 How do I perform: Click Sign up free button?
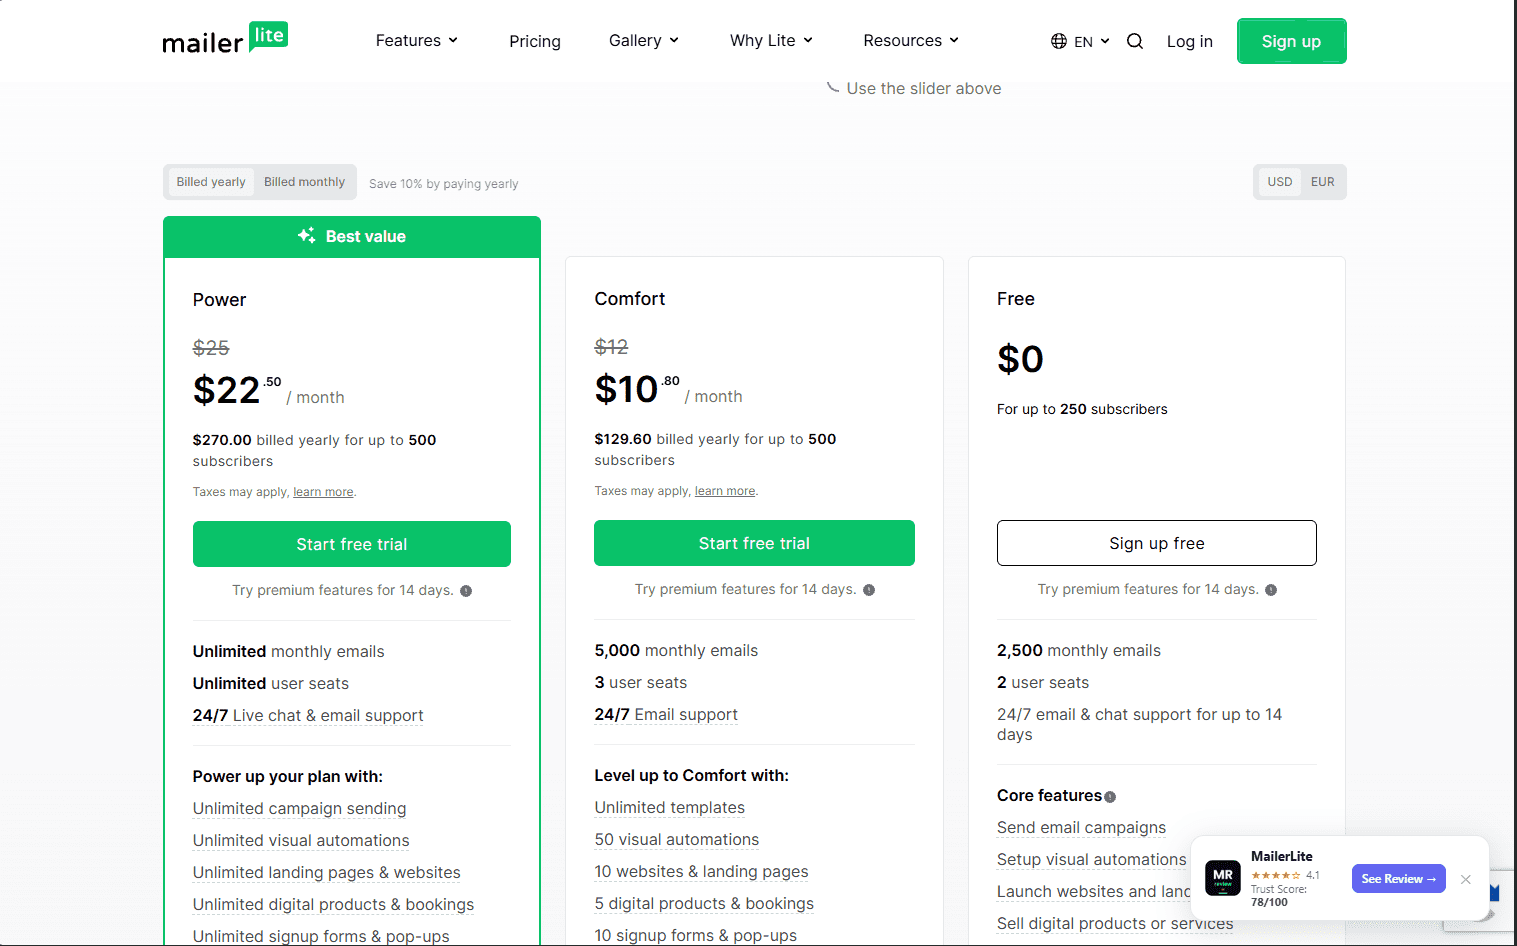point(1157,543)
